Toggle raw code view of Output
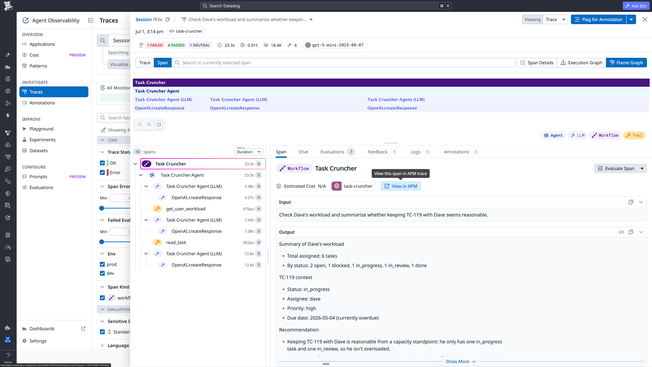The width and height of the screenshot is (652, 367). 621,232
